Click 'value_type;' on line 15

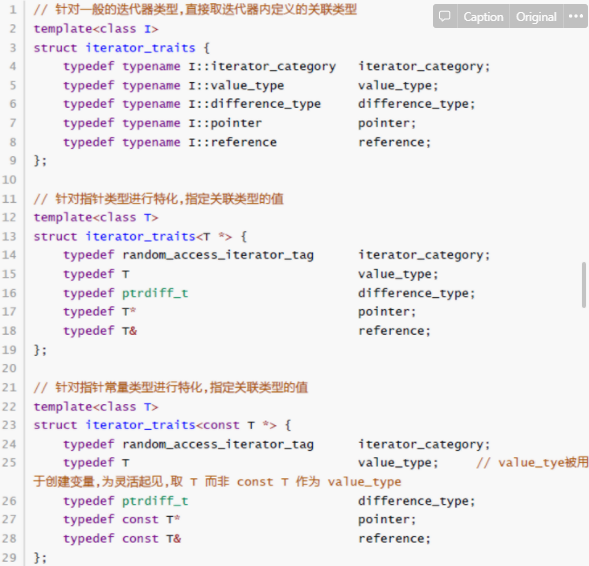(398, 275)
